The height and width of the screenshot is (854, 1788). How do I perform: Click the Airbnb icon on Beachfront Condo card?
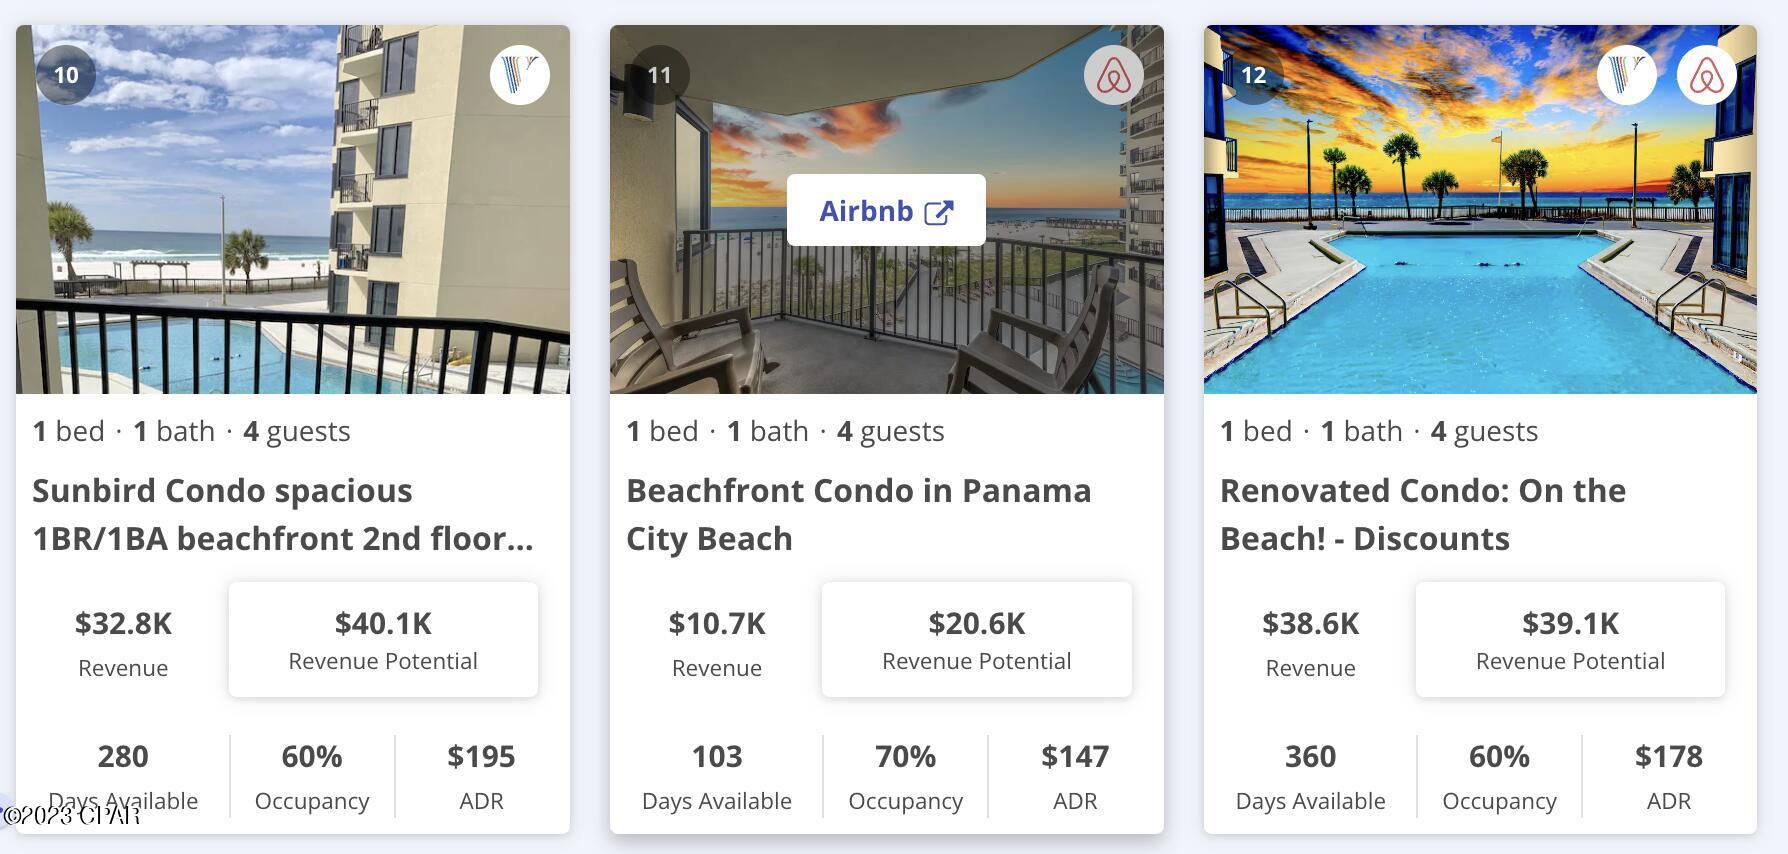[x=1112, y=74]
